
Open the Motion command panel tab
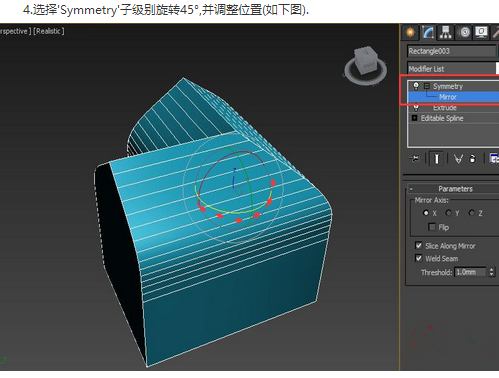[x=464, y=32]
